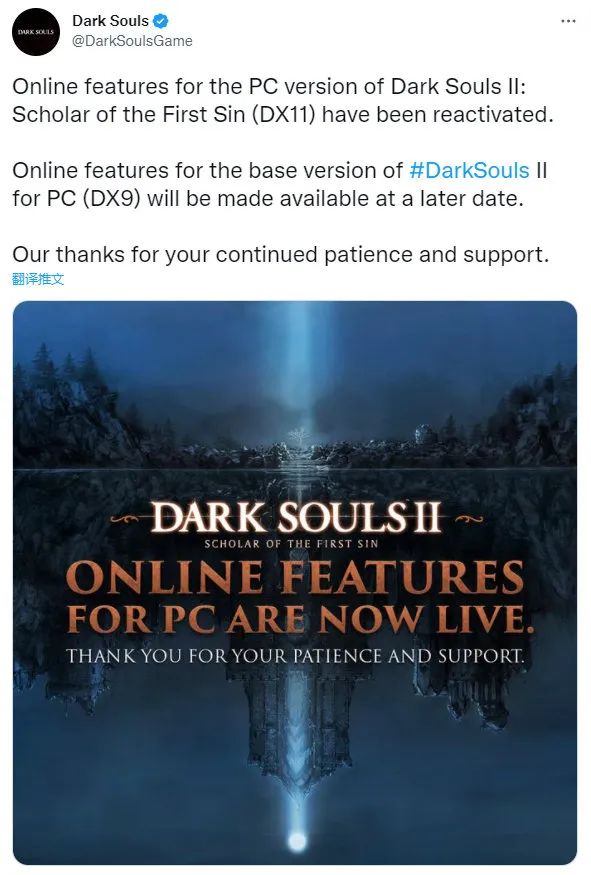
Task: Click the small white tree in the image
Action: pyautogui.click(x=299, y=435)
